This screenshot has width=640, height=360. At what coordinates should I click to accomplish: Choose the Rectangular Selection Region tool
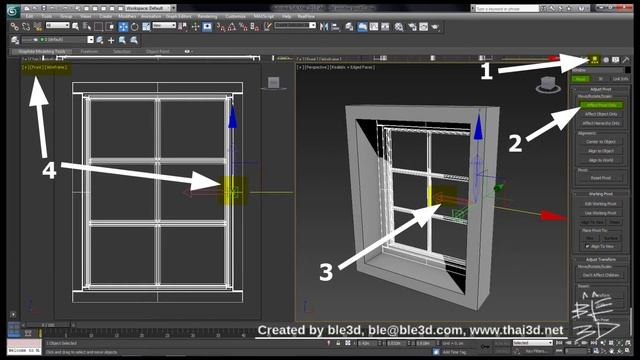[98, 27]
